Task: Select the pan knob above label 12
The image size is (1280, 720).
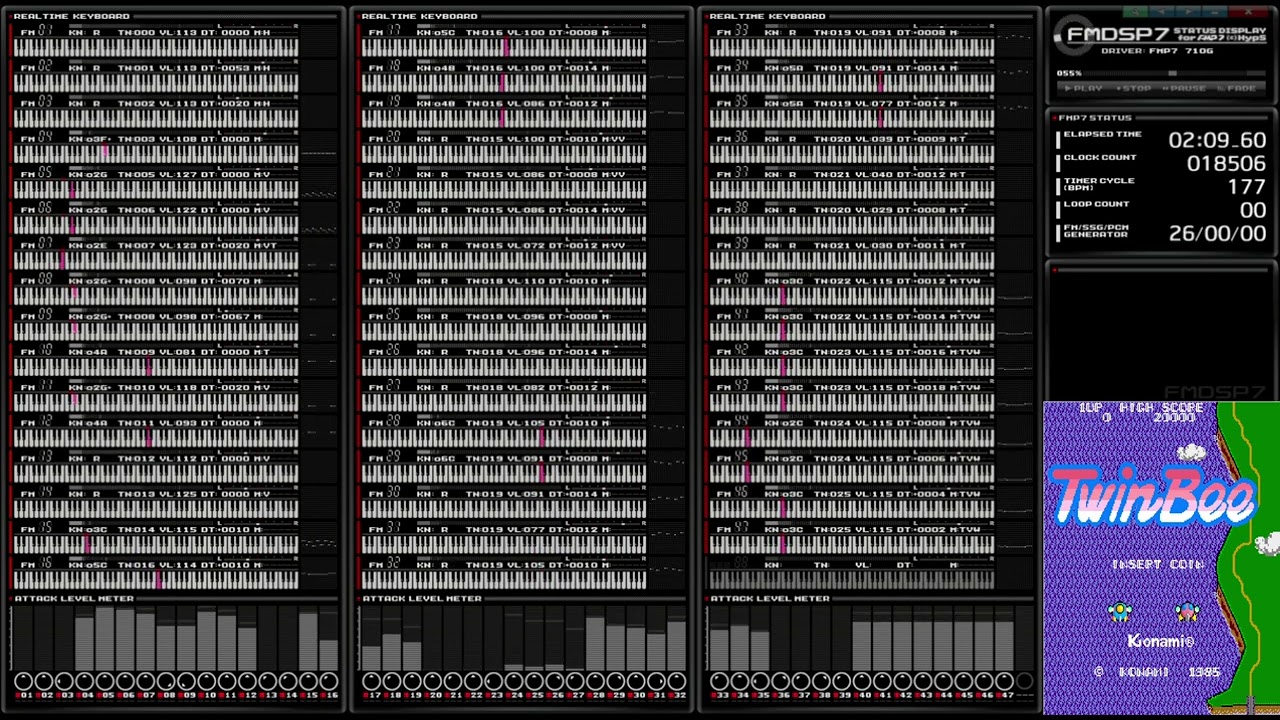Action: [x=247, y=681]
